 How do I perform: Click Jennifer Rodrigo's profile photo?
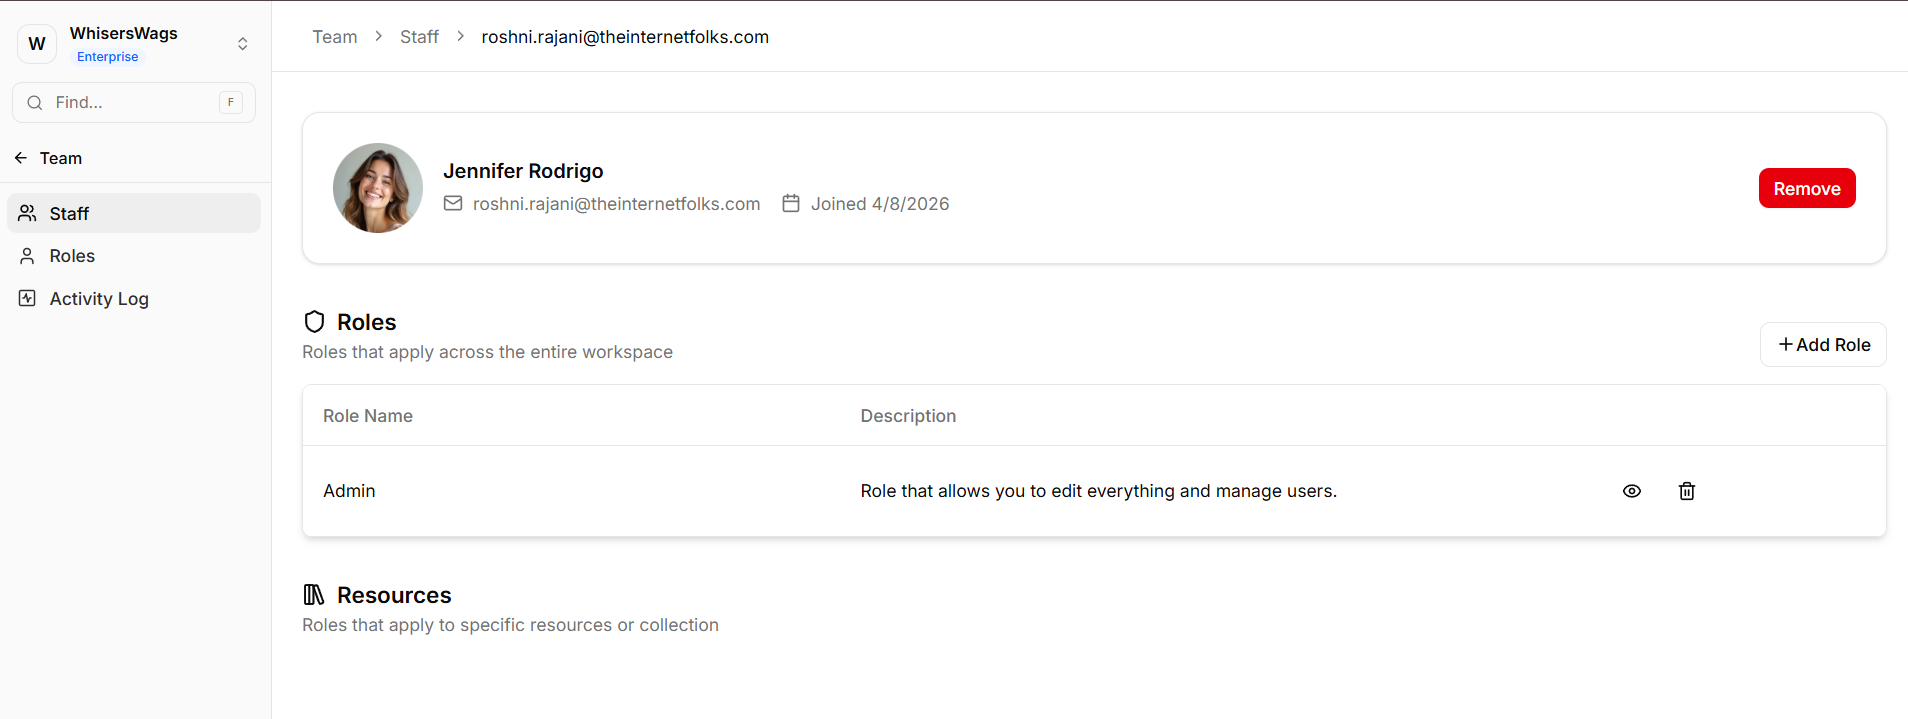click(x=377, y=188)
